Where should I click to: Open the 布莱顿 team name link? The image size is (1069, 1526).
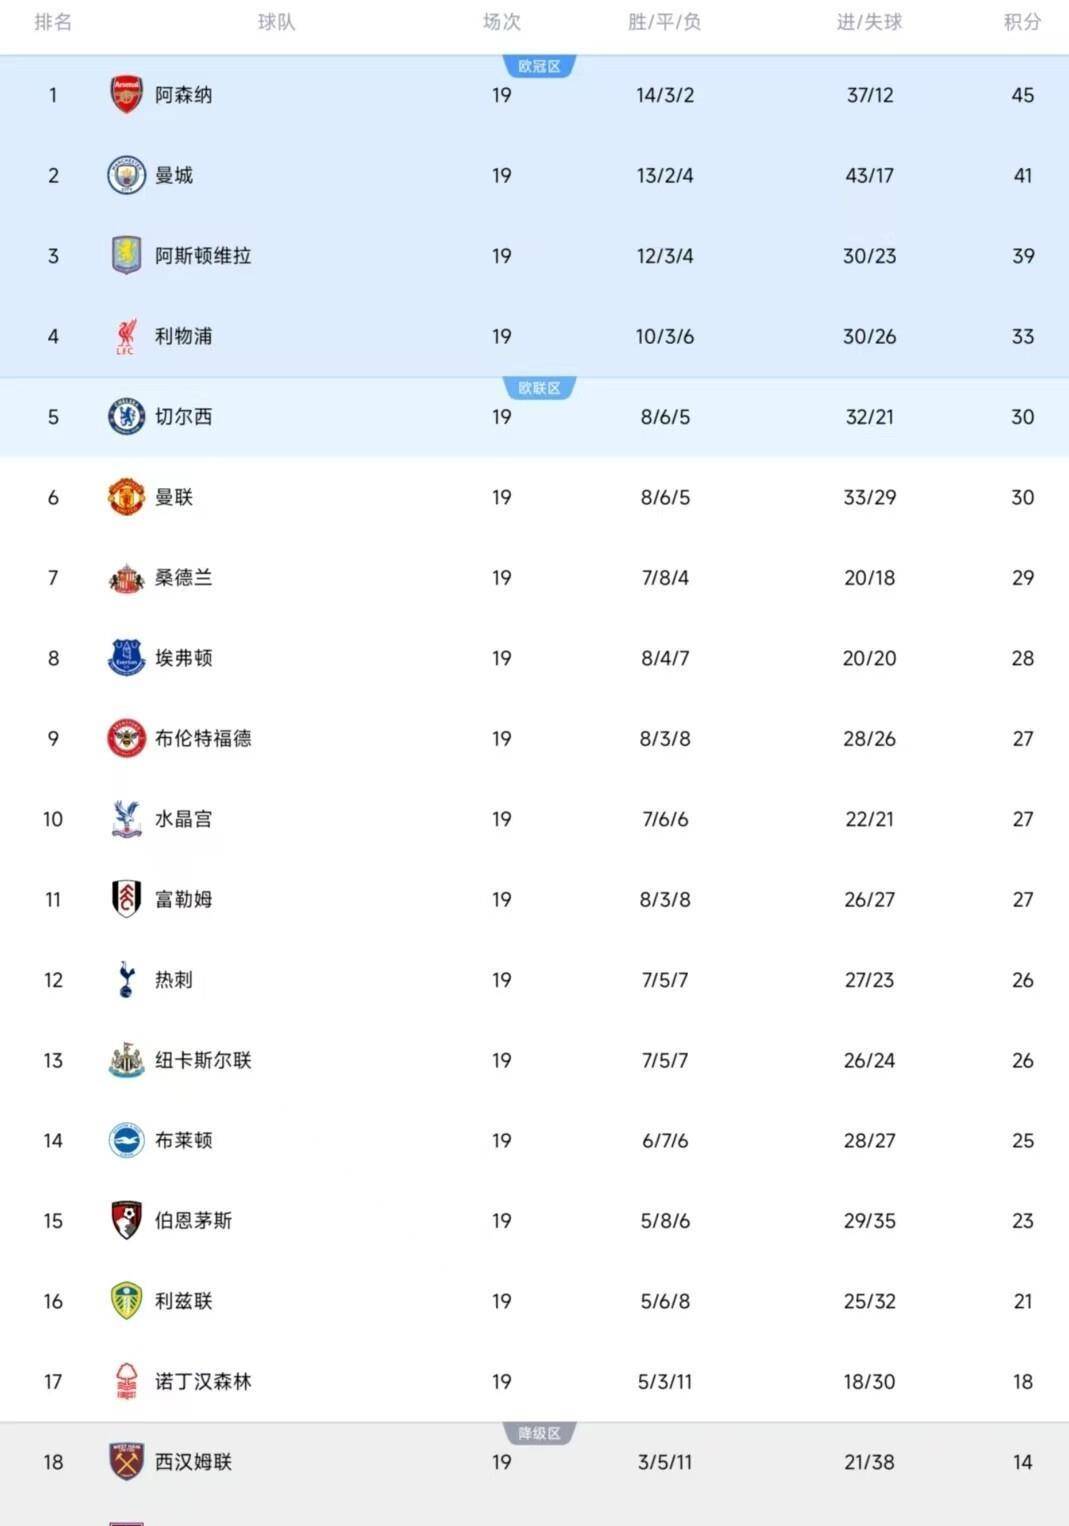click(x=183, y=1141)
